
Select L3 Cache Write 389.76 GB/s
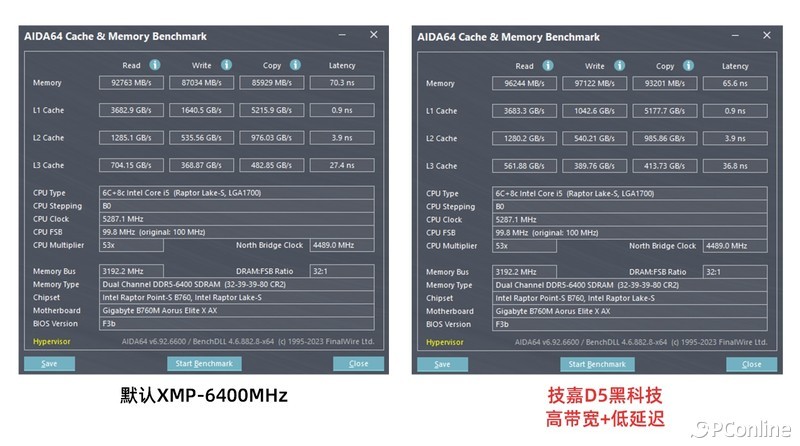pyautogui.click(x=594, y=166)
